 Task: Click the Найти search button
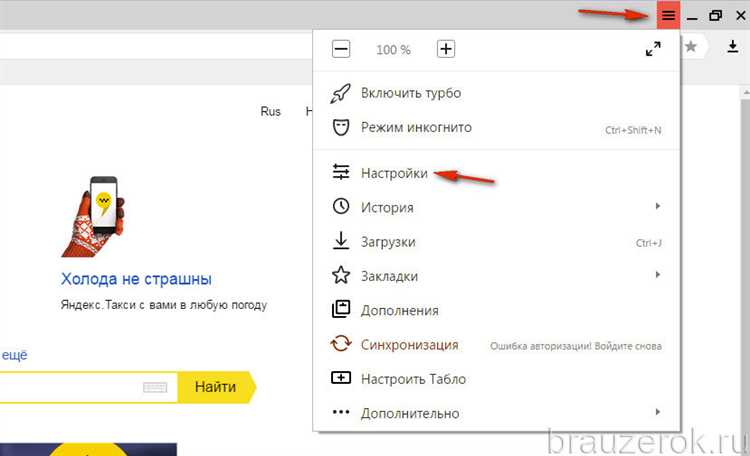click(x=216, y=387)
